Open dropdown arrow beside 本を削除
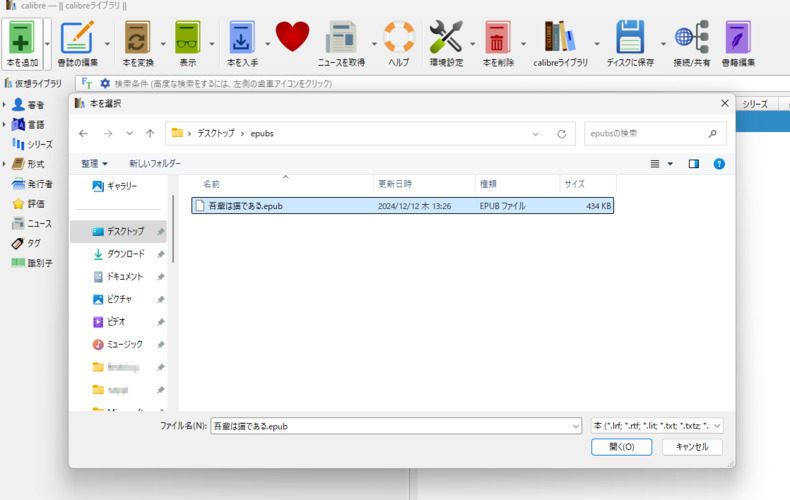 pos(523,44)
